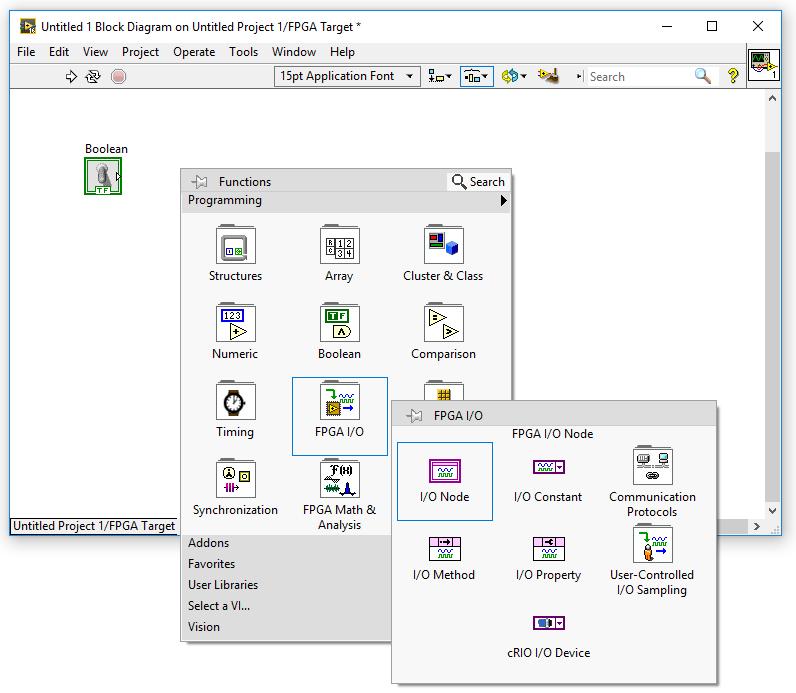
Task: Click in the toolbar Search field
Action: pyautogui.click(x=640, y=77)
